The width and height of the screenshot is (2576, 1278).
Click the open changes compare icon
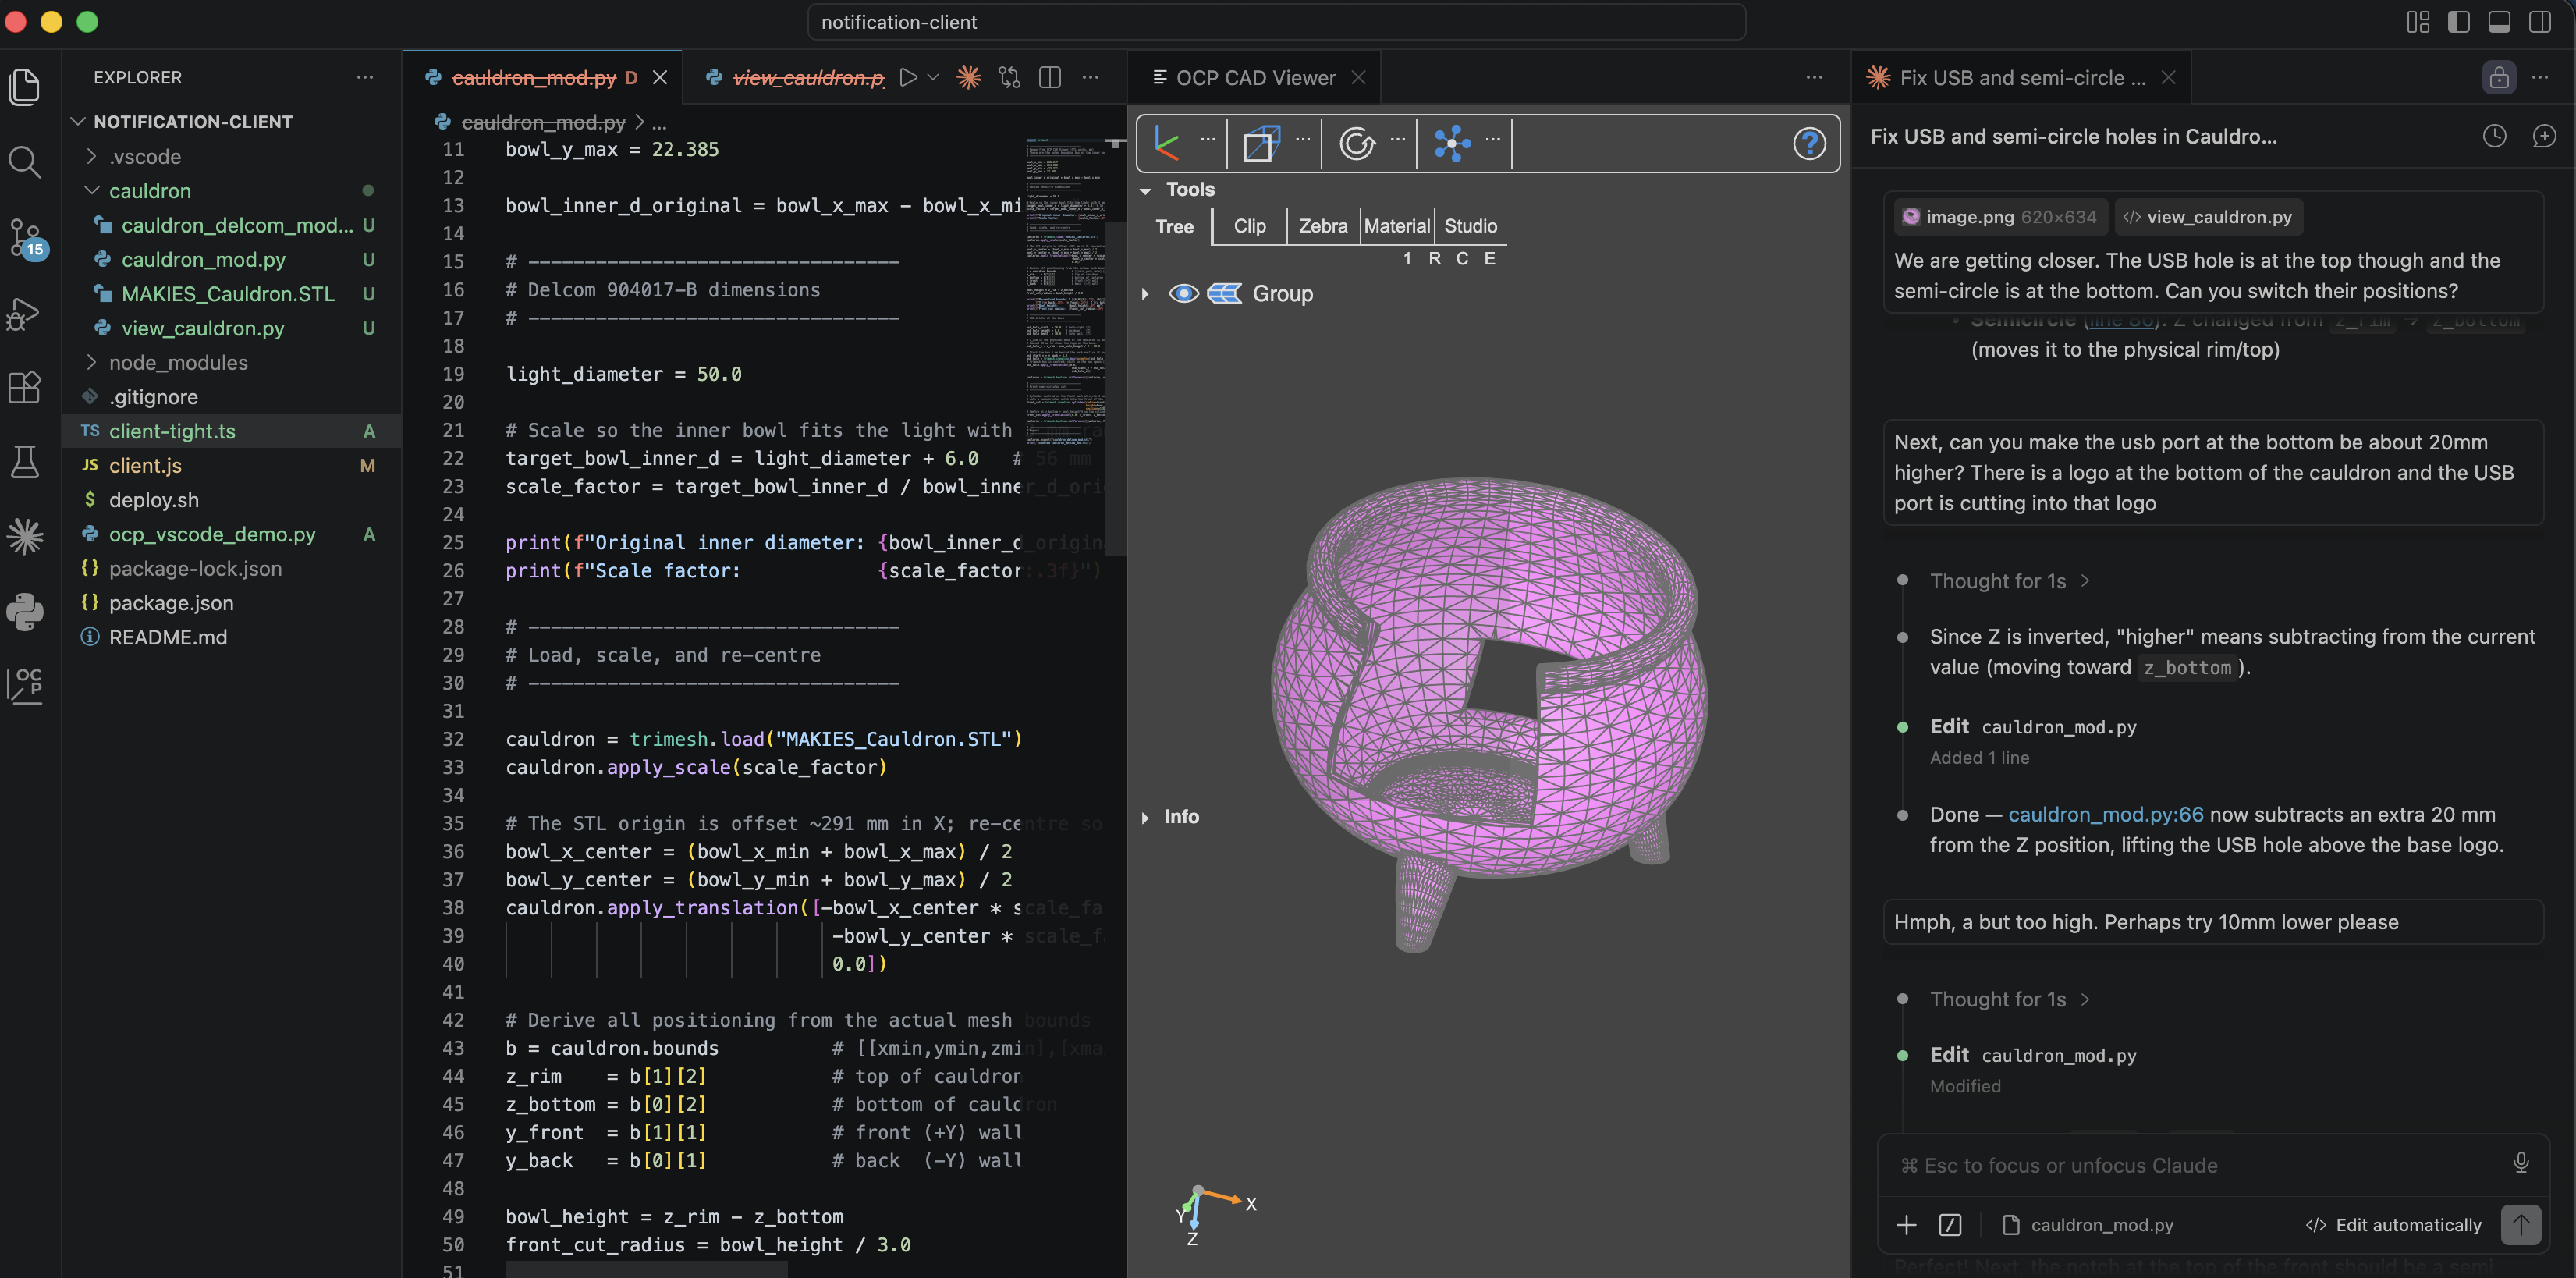point(1010,77)
